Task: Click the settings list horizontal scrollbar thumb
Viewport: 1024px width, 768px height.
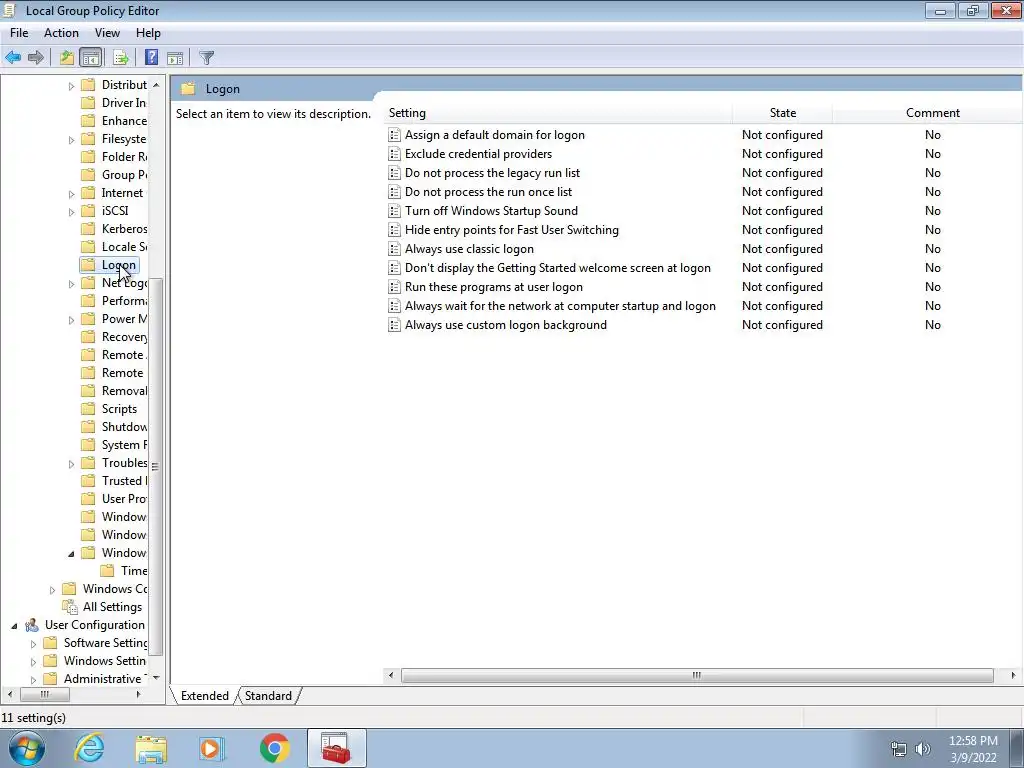Action: [x=697, y=675]
